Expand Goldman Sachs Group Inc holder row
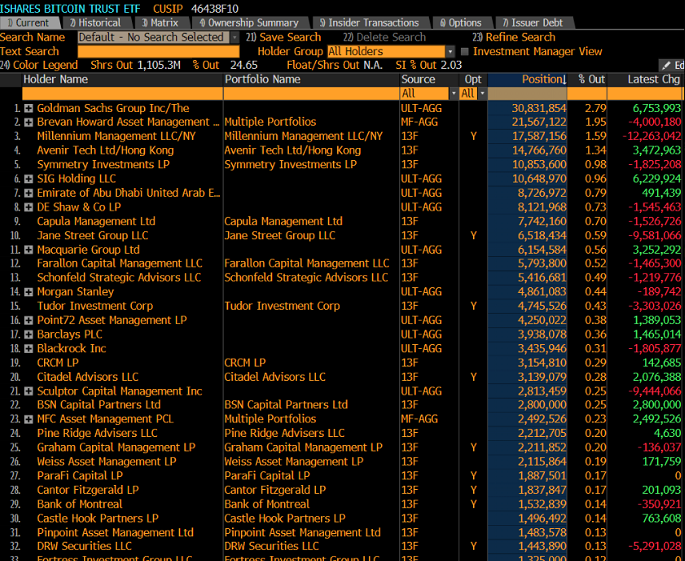This screenshot has width=685, height=561. coord(28,108)
